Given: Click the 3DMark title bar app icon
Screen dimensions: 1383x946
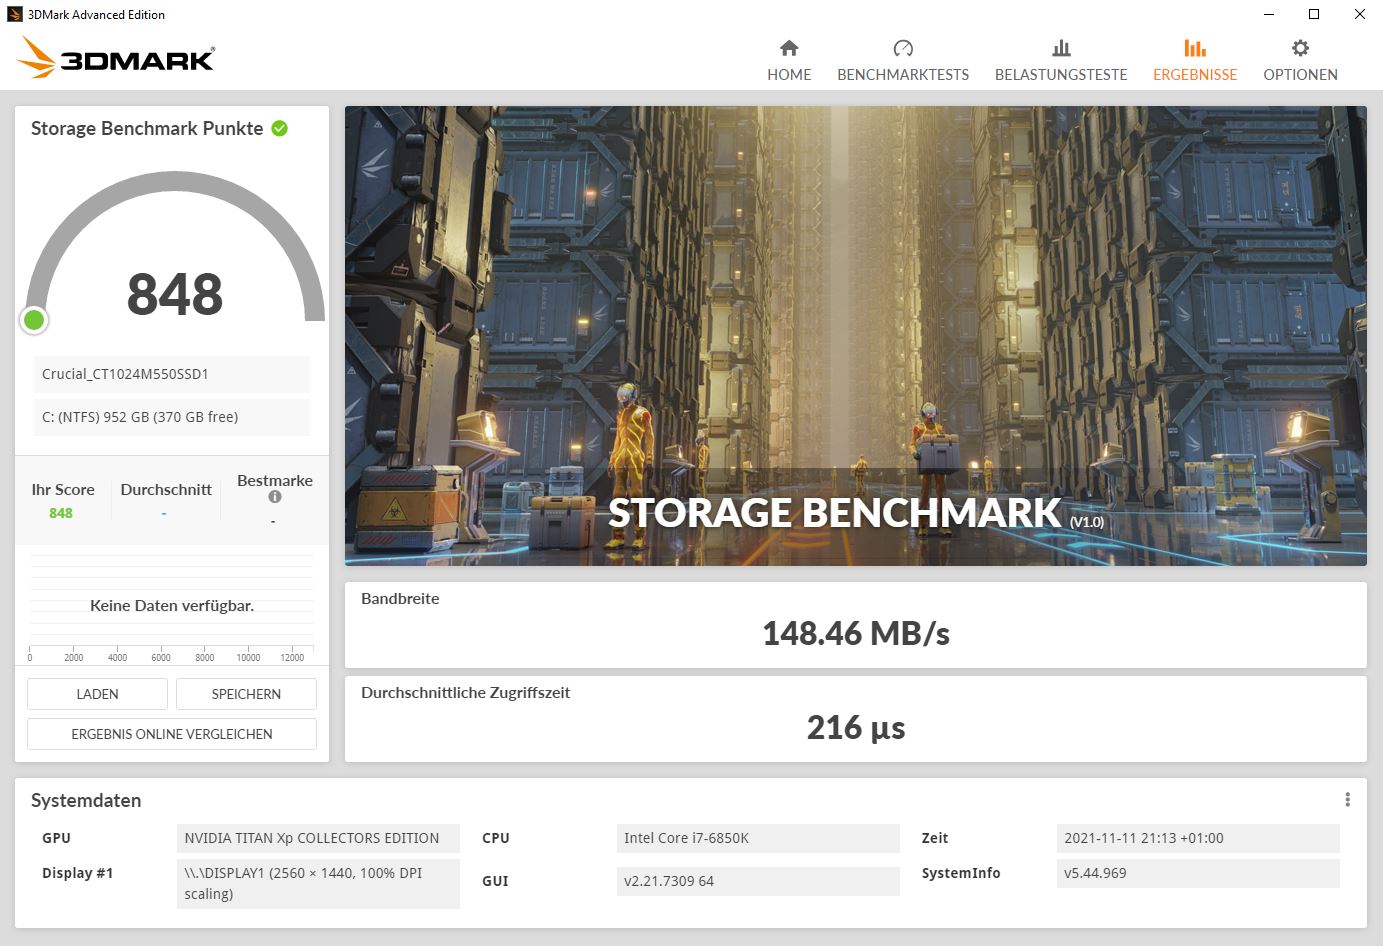Looking at the screenshot, I should (x=14, y=14).
